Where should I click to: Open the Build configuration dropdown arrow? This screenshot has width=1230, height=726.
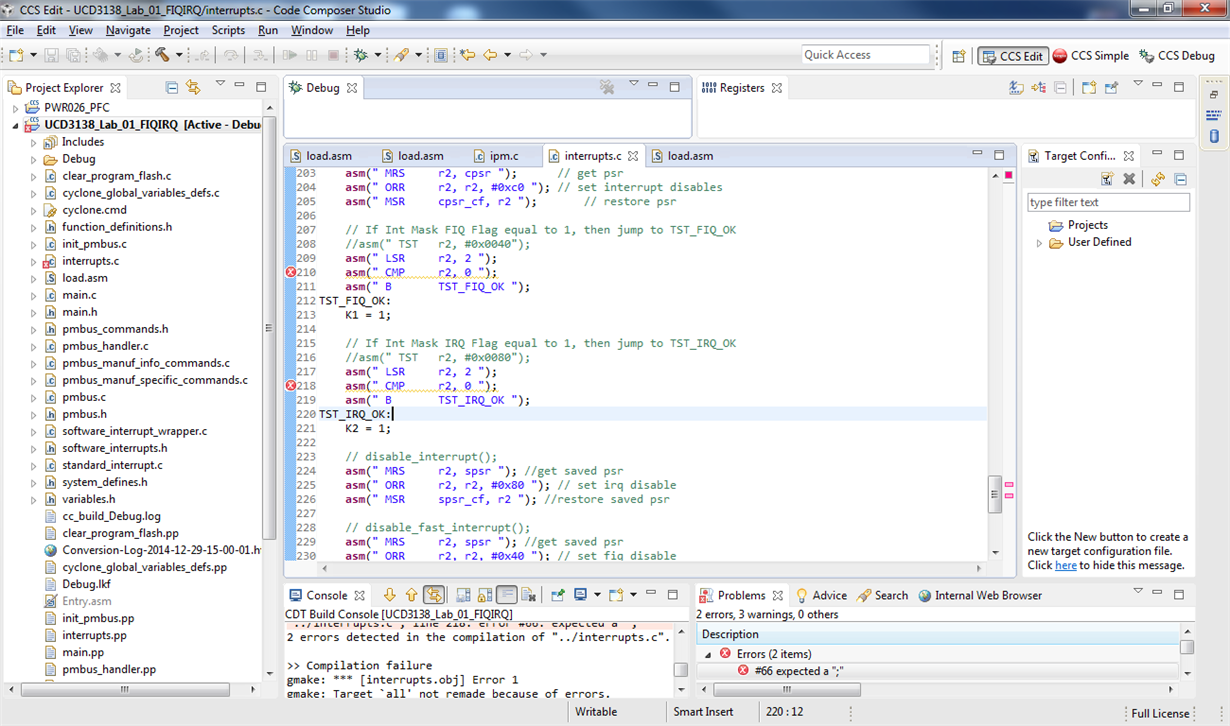pyautogui.click(x=179, y=55)
